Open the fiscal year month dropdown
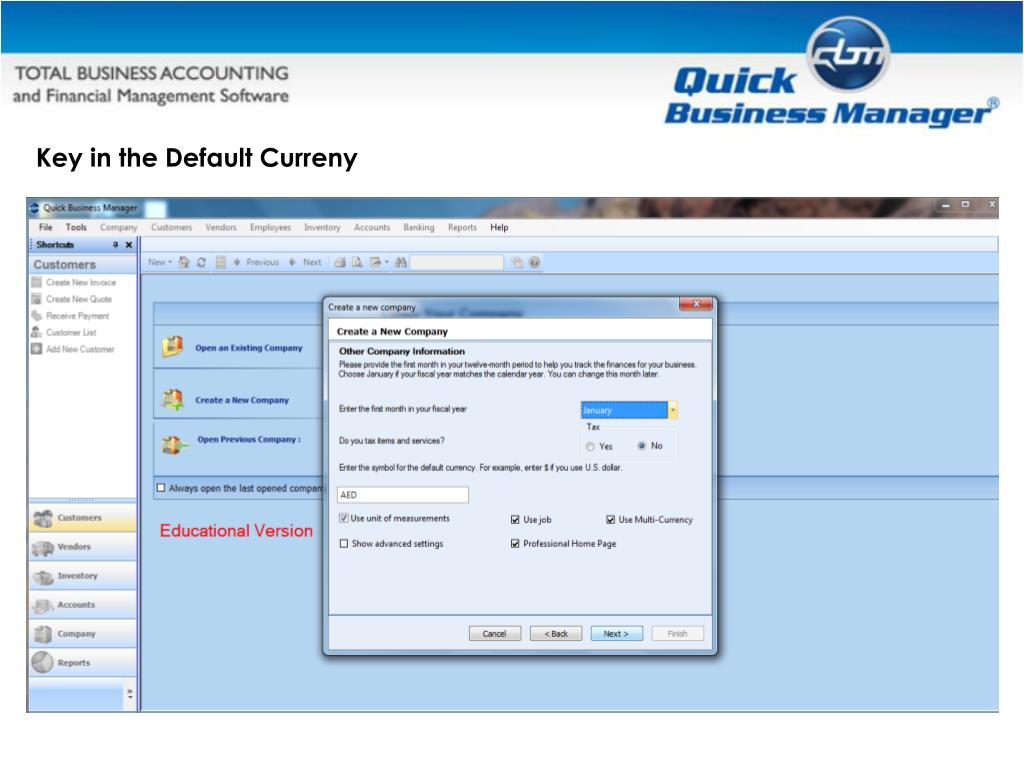1024x768 pixels. (x=673, y=410)
